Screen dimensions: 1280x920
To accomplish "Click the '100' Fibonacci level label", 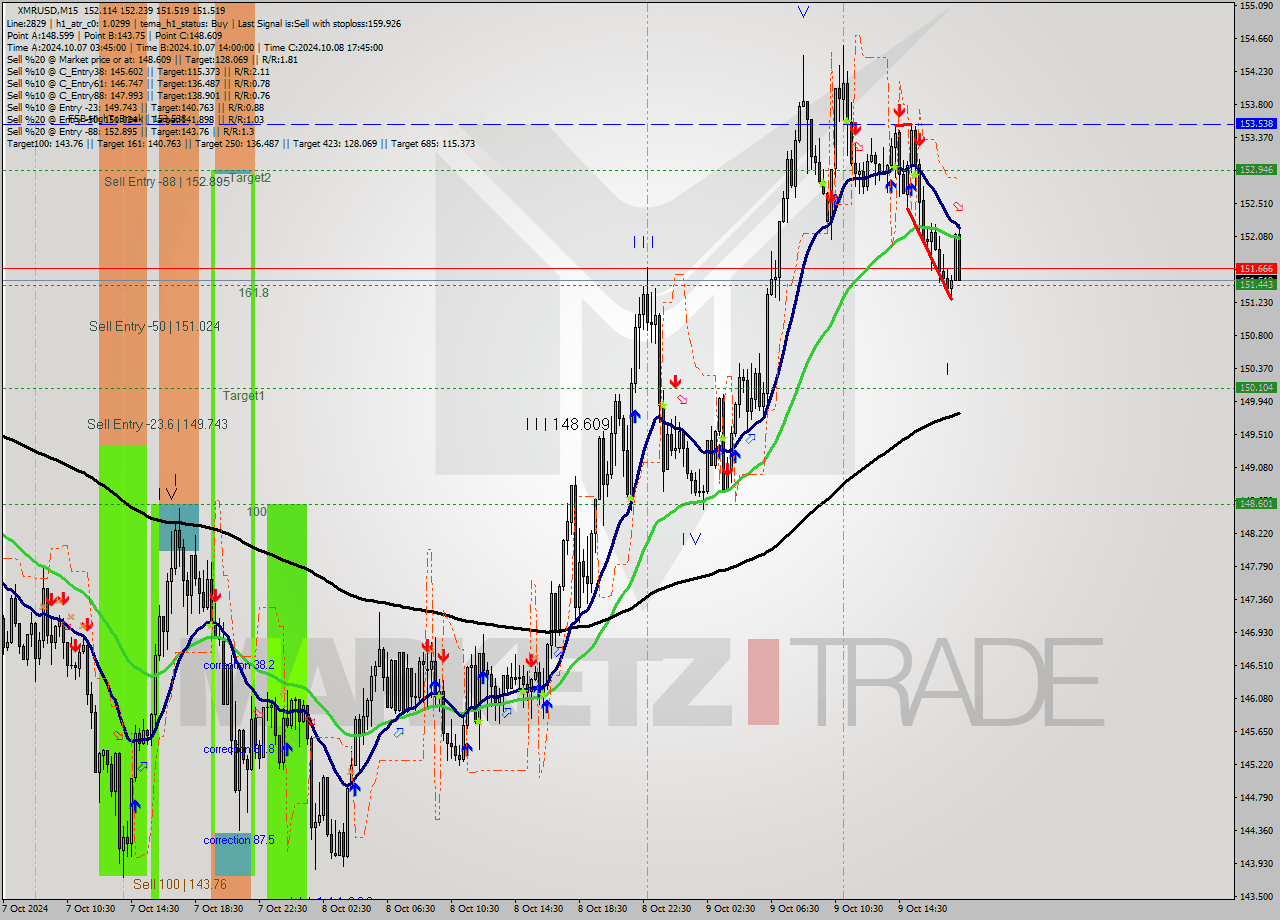I will coord(257,511).
